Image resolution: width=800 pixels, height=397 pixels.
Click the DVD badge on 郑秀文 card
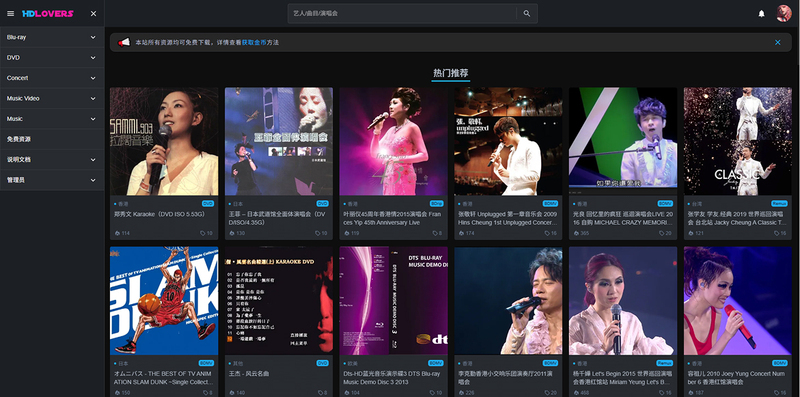click(x=208, y=204)
